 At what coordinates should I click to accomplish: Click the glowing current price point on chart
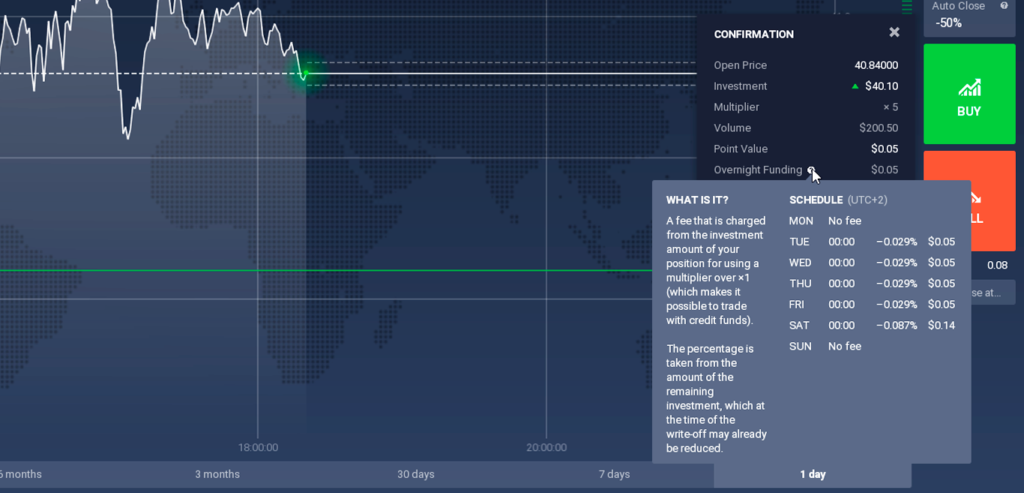(305, 73)
